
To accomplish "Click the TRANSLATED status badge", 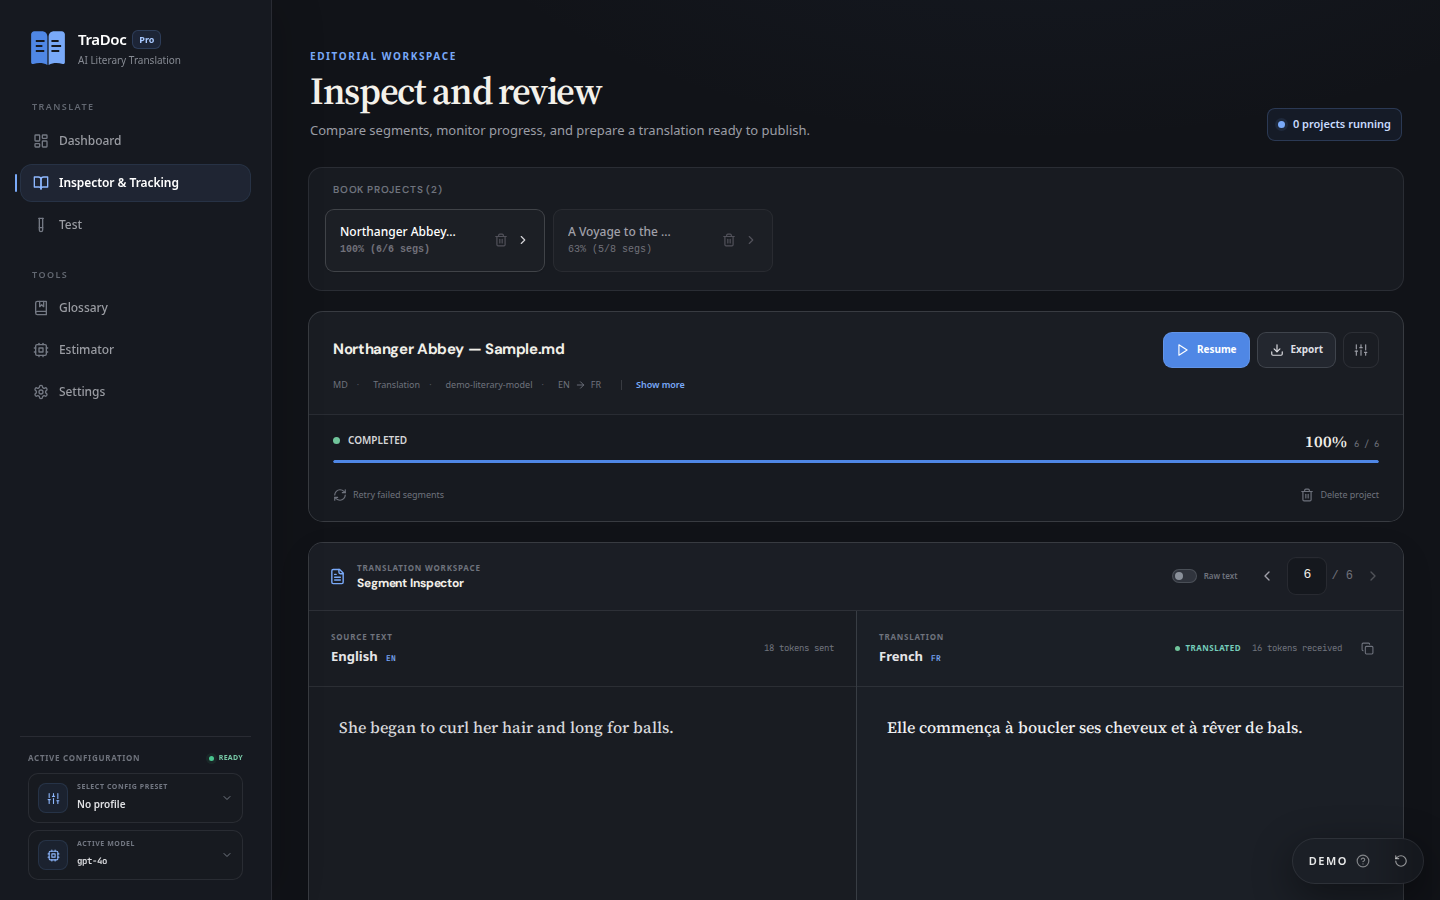I will pyautogui.click(x=1208, y=648).
